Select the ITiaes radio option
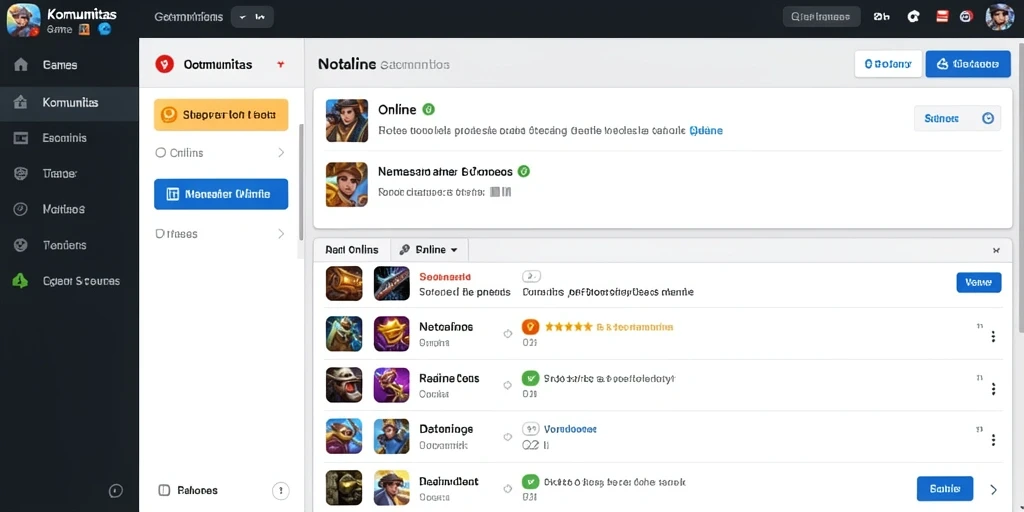Image resolution: width=1024 pixels, height=512 pixels. click(159, 233)
